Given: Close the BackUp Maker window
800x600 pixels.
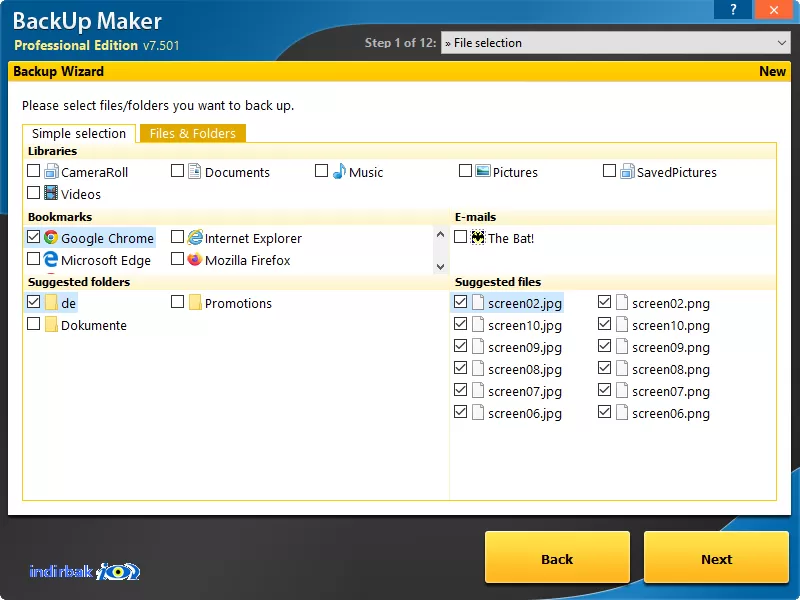Looking at the screenshot, I should pos(773,9).
